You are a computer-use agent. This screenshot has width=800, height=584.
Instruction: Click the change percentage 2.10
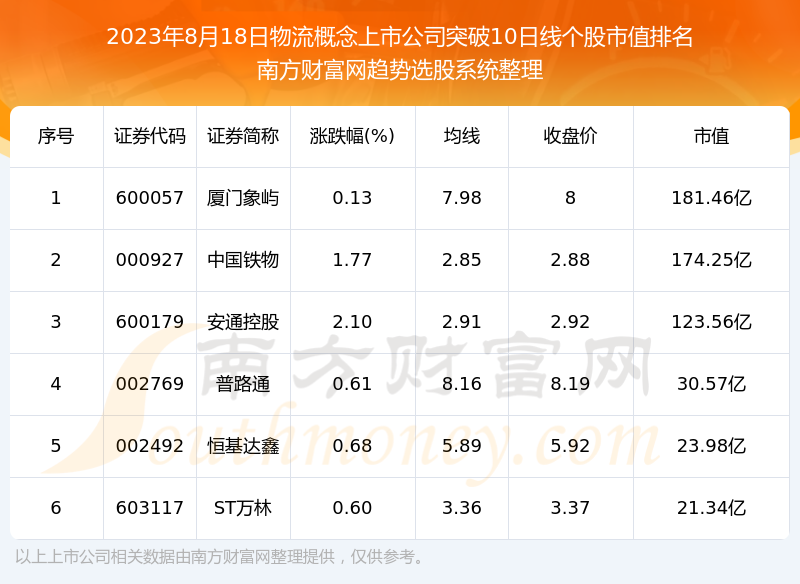point(352,322)
